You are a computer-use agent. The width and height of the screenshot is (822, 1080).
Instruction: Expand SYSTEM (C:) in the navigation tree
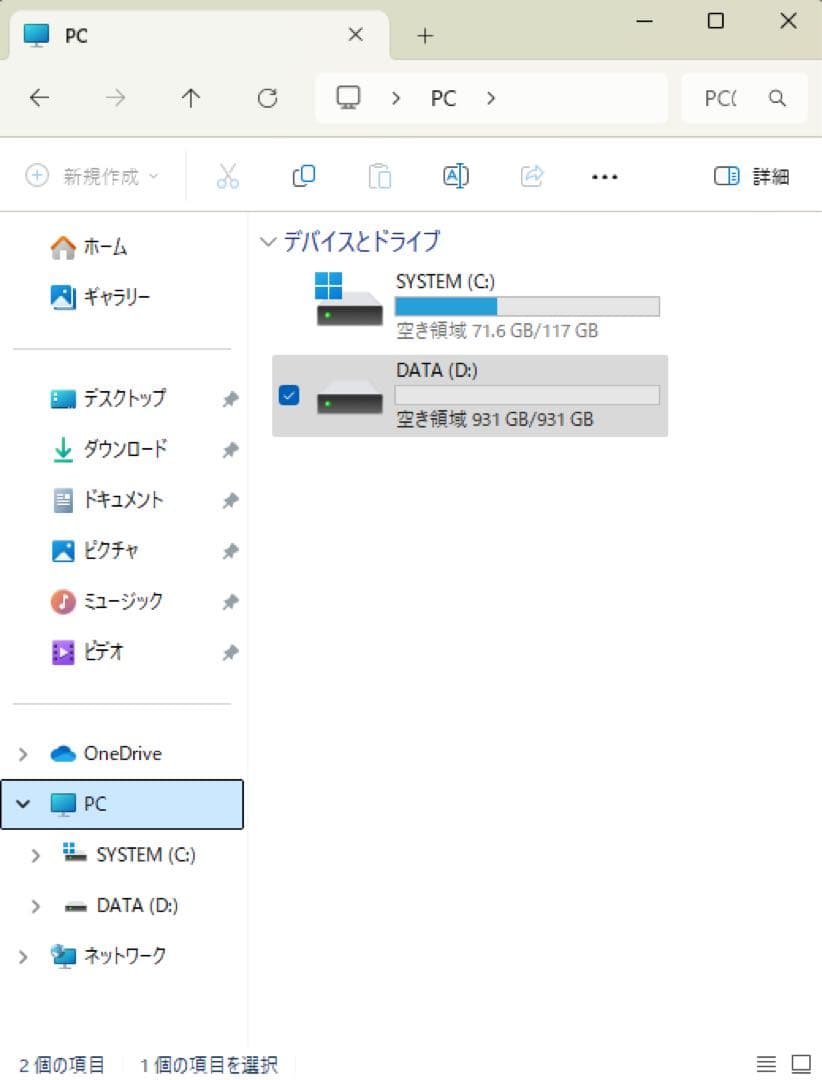37,855
